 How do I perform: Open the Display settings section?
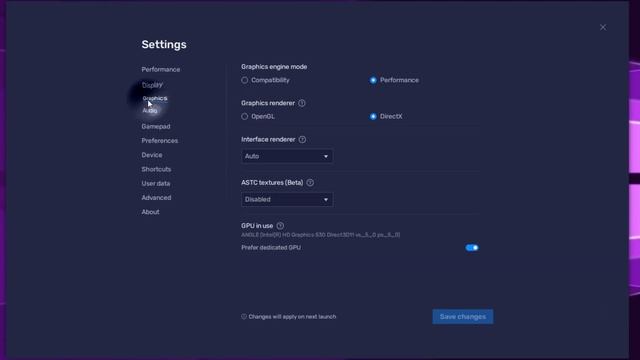tap(152, 85)
